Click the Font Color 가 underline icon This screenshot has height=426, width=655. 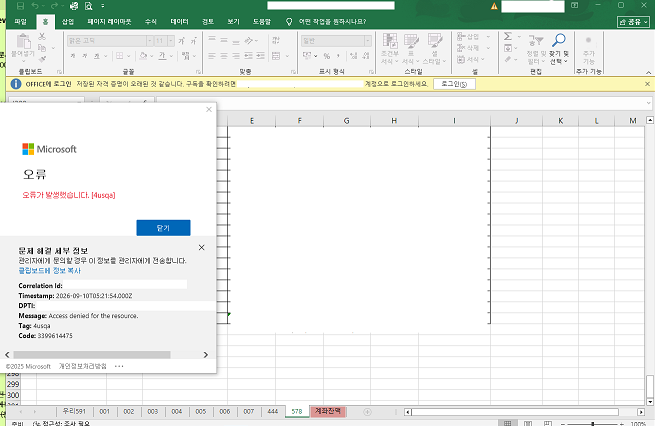pos(162,56)
